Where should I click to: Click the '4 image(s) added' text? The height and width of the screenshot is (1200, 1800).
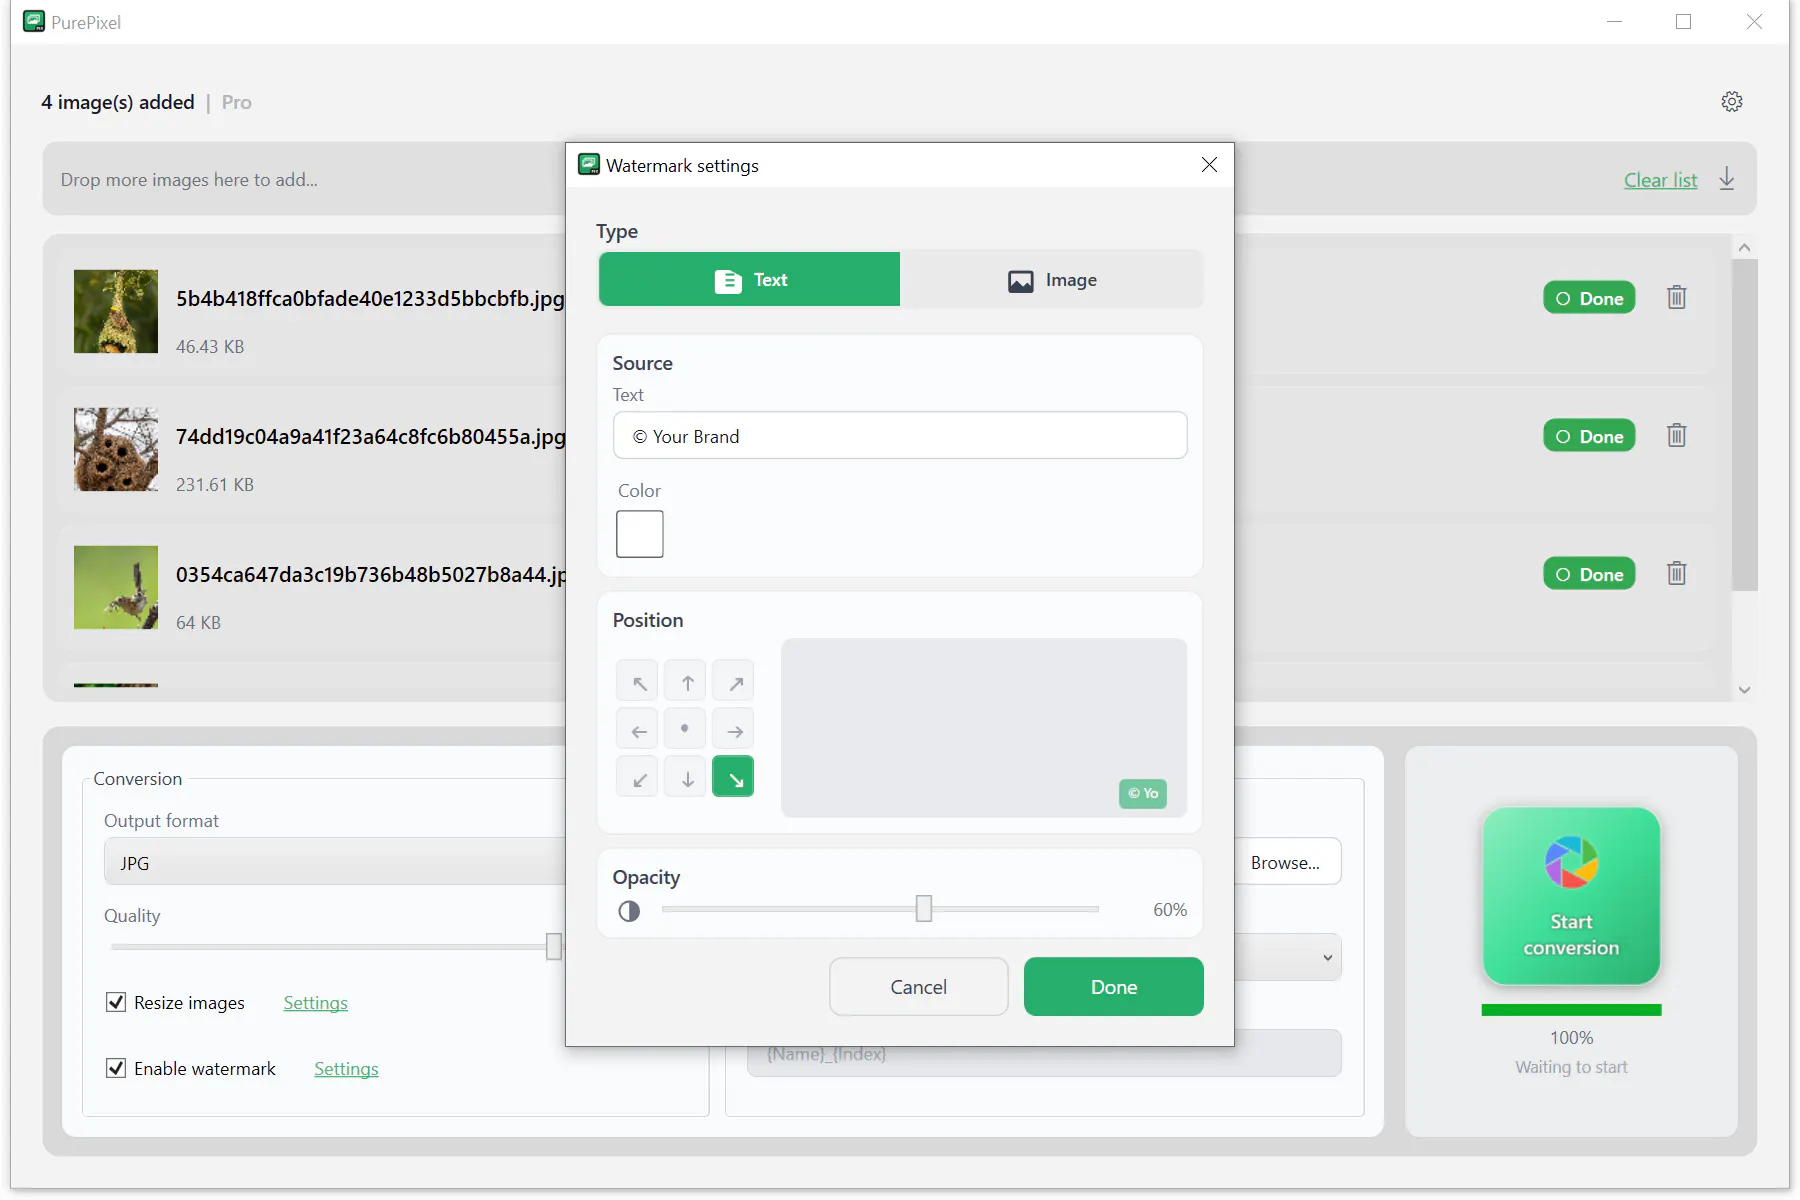(x=118, y=102)
